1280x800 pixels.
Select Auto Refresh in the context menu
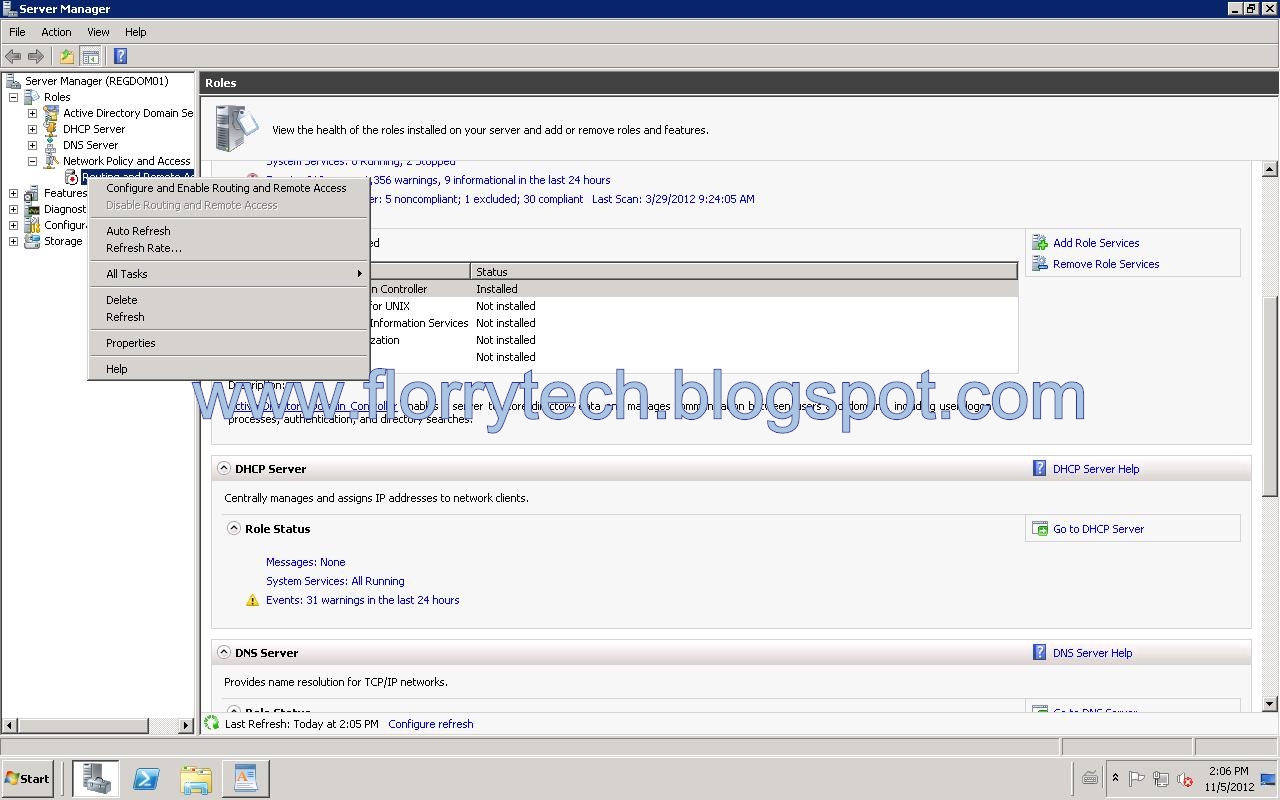227,231
